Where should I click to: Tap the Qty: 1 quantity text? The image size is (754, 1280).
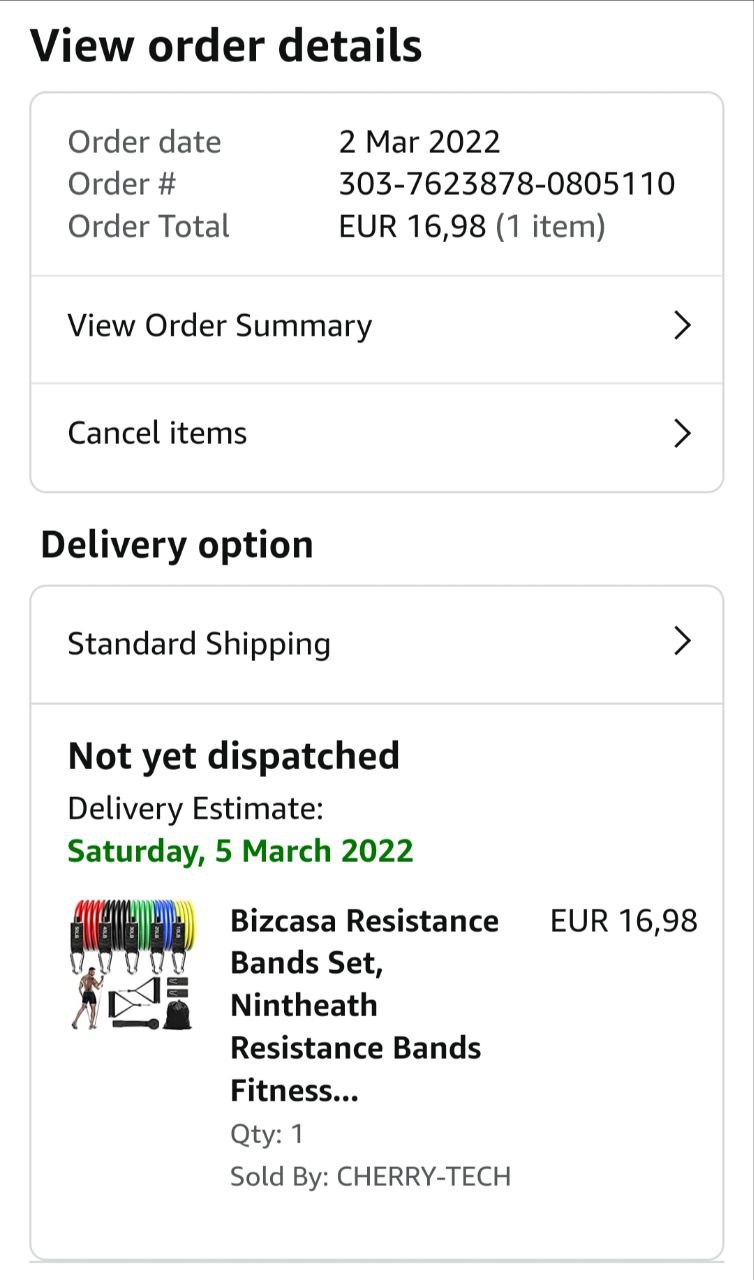[x=267, y=1134]
